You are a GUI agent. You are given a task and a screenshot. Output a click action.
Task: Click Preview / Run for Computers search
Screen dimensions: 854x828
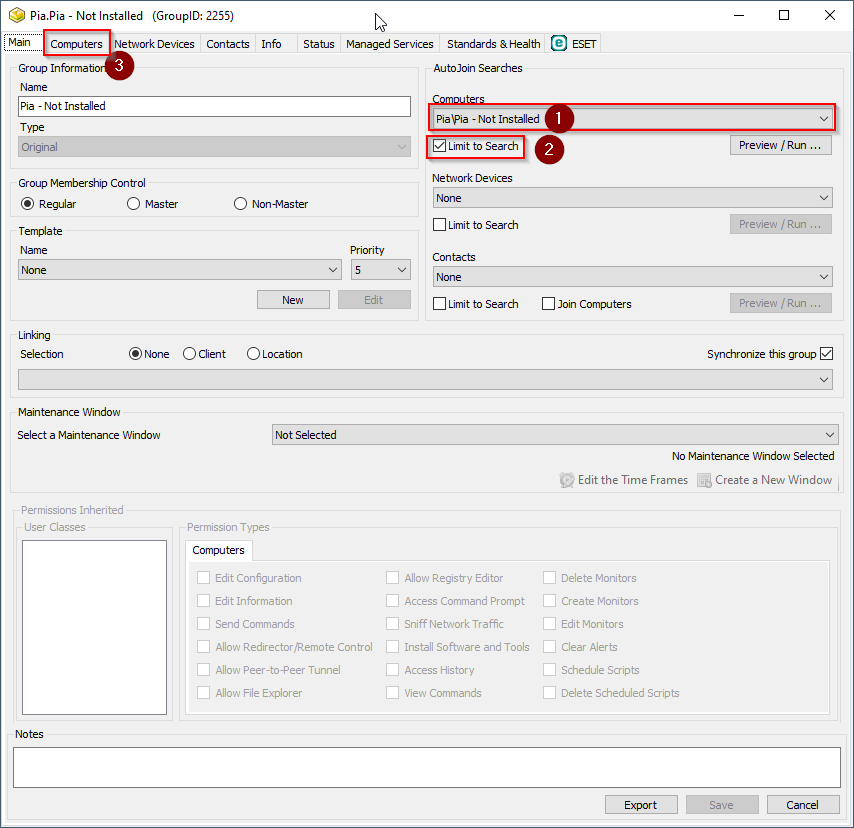point(780,145)
